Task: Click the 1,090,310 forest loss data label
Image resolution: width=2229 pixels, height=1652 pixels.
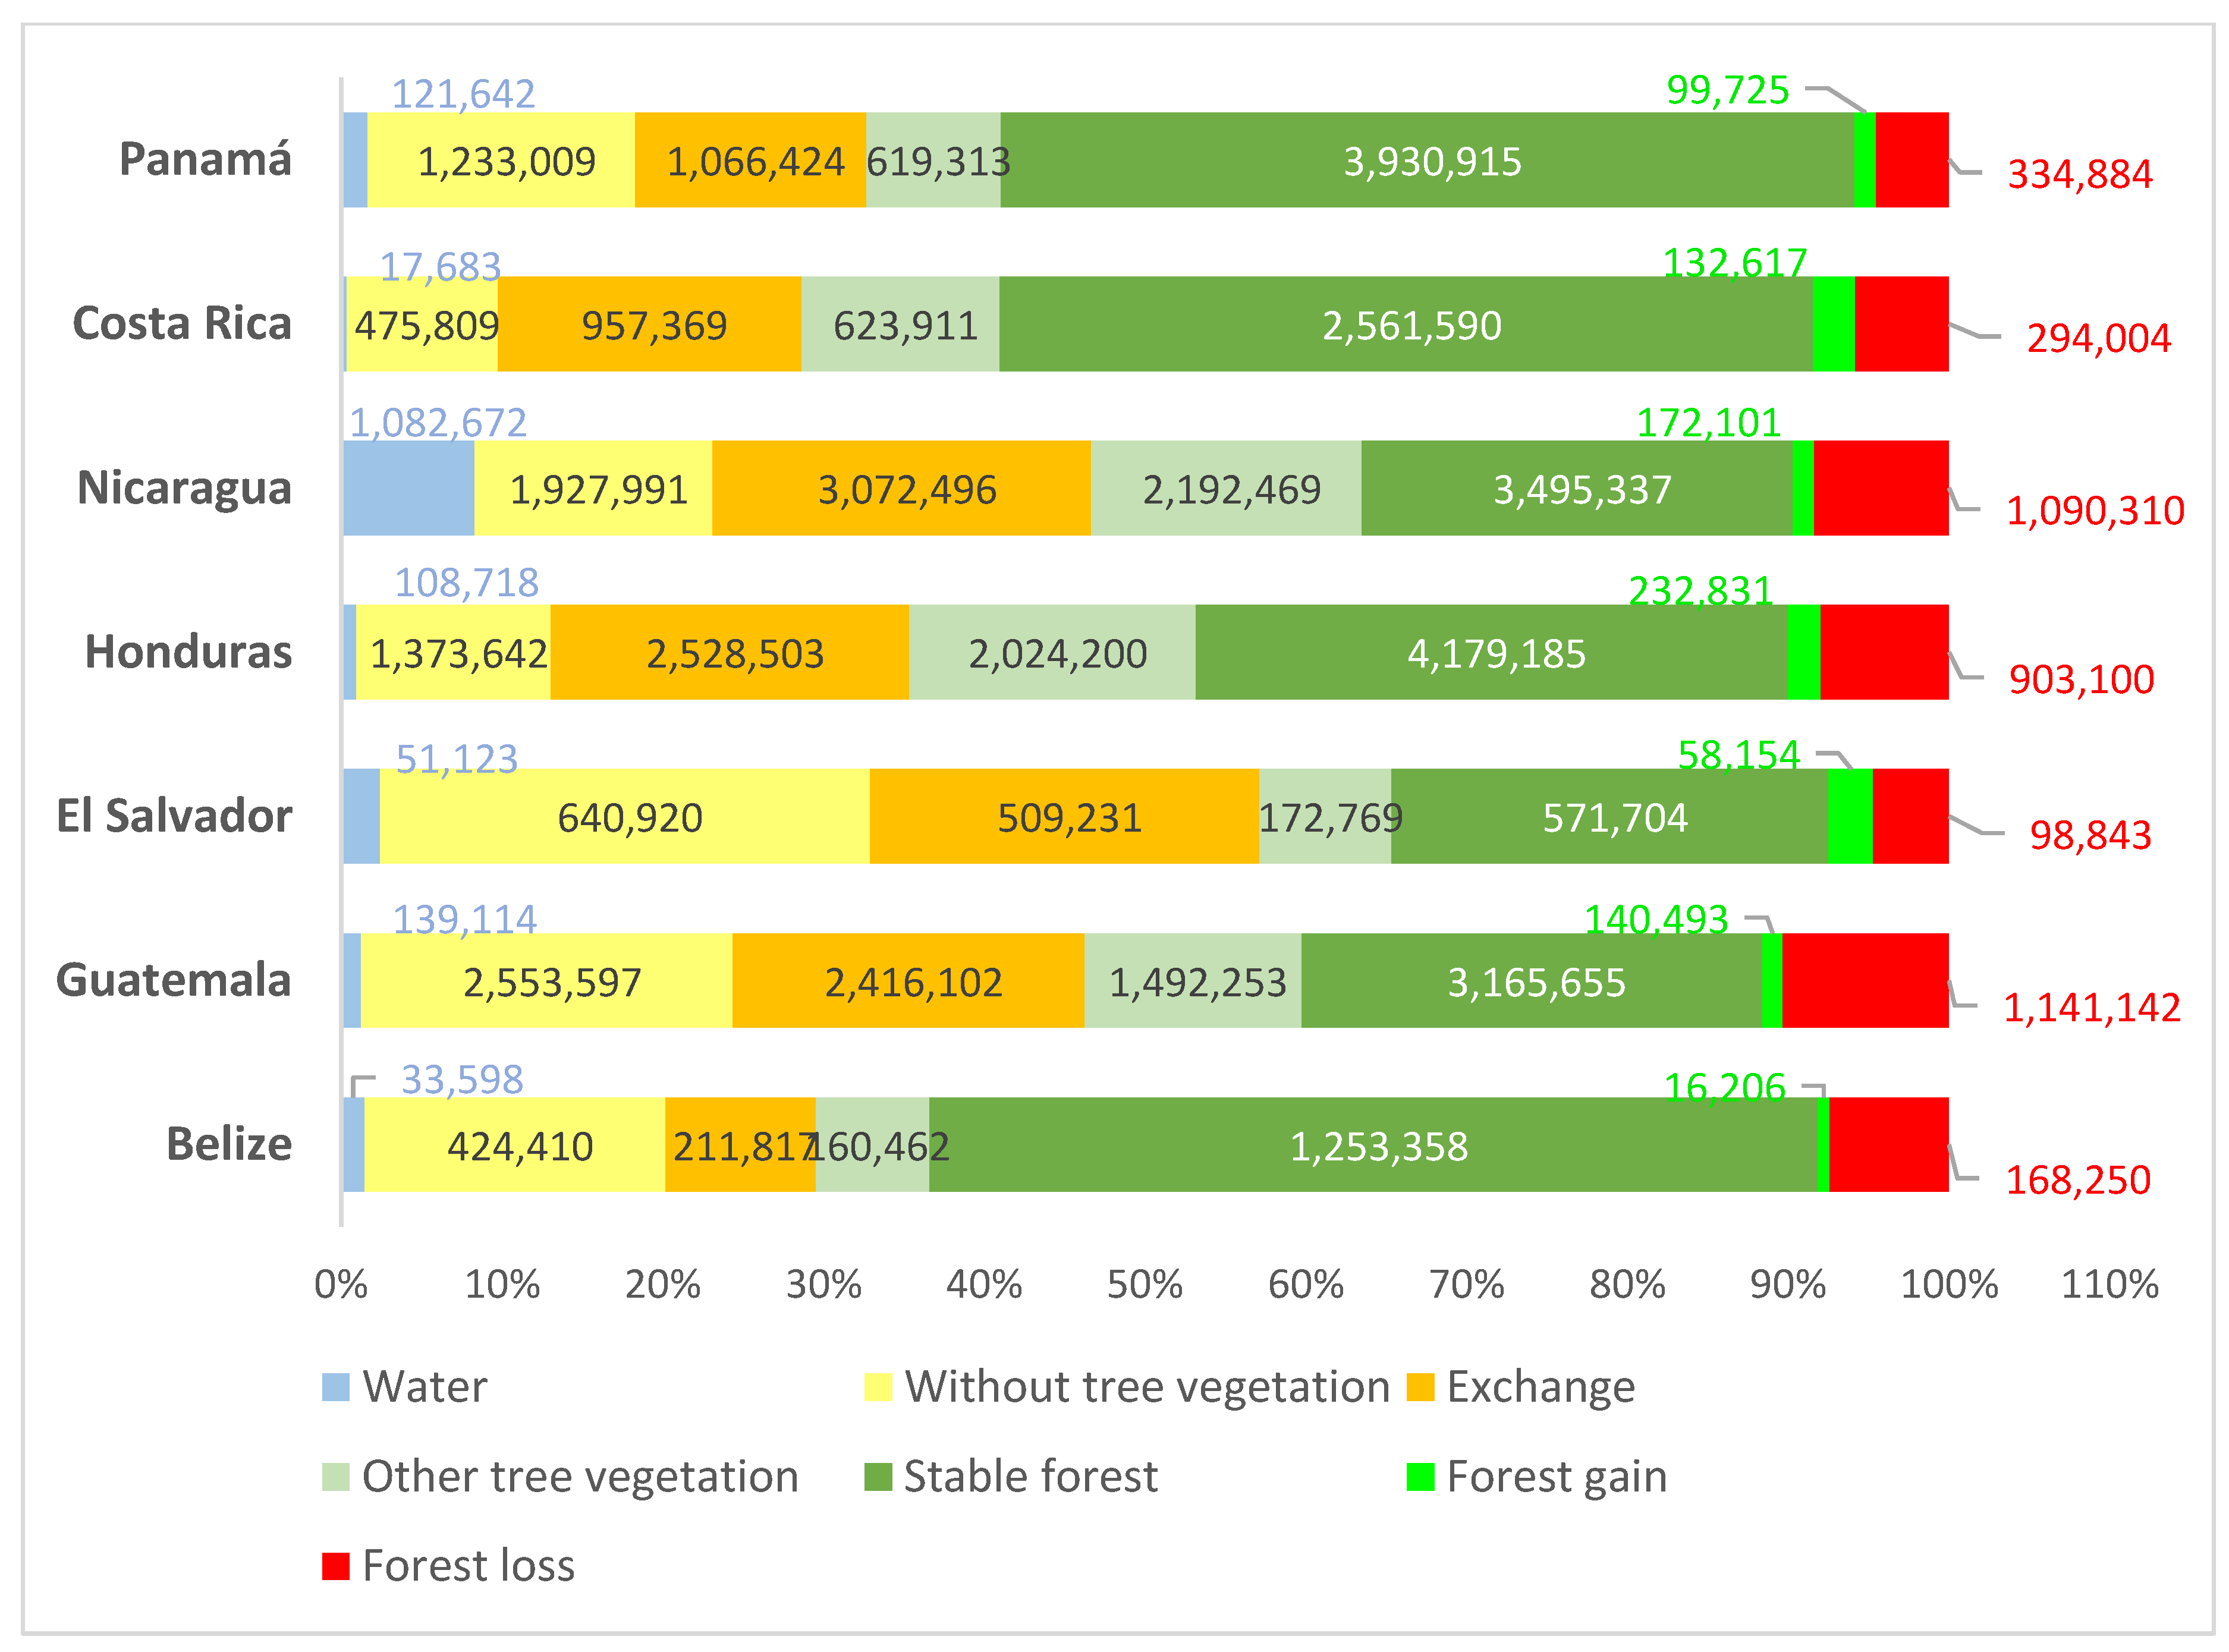Action: click(x=2095, y=511)
